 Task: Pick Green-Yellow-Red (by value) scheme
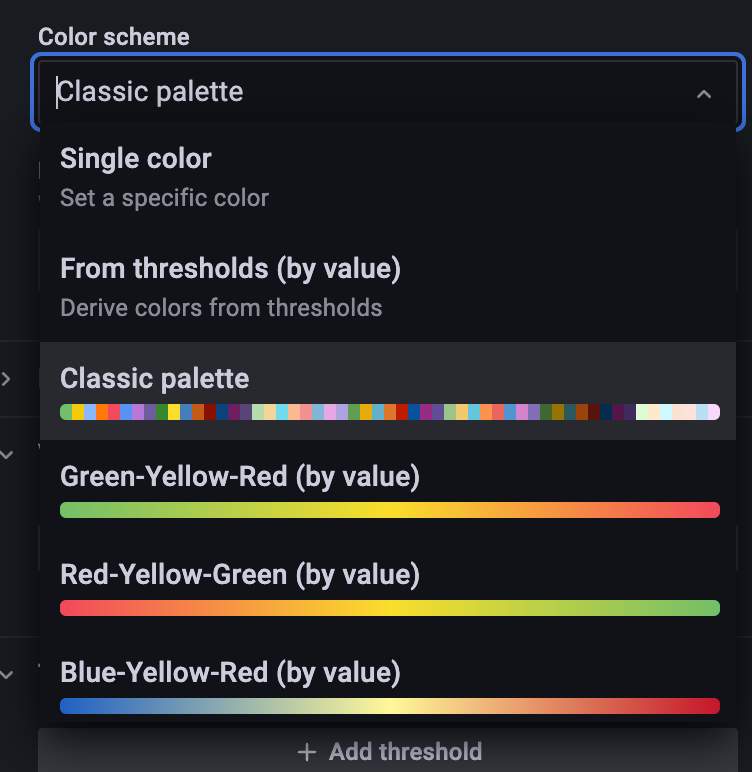(x=388, y=489)
